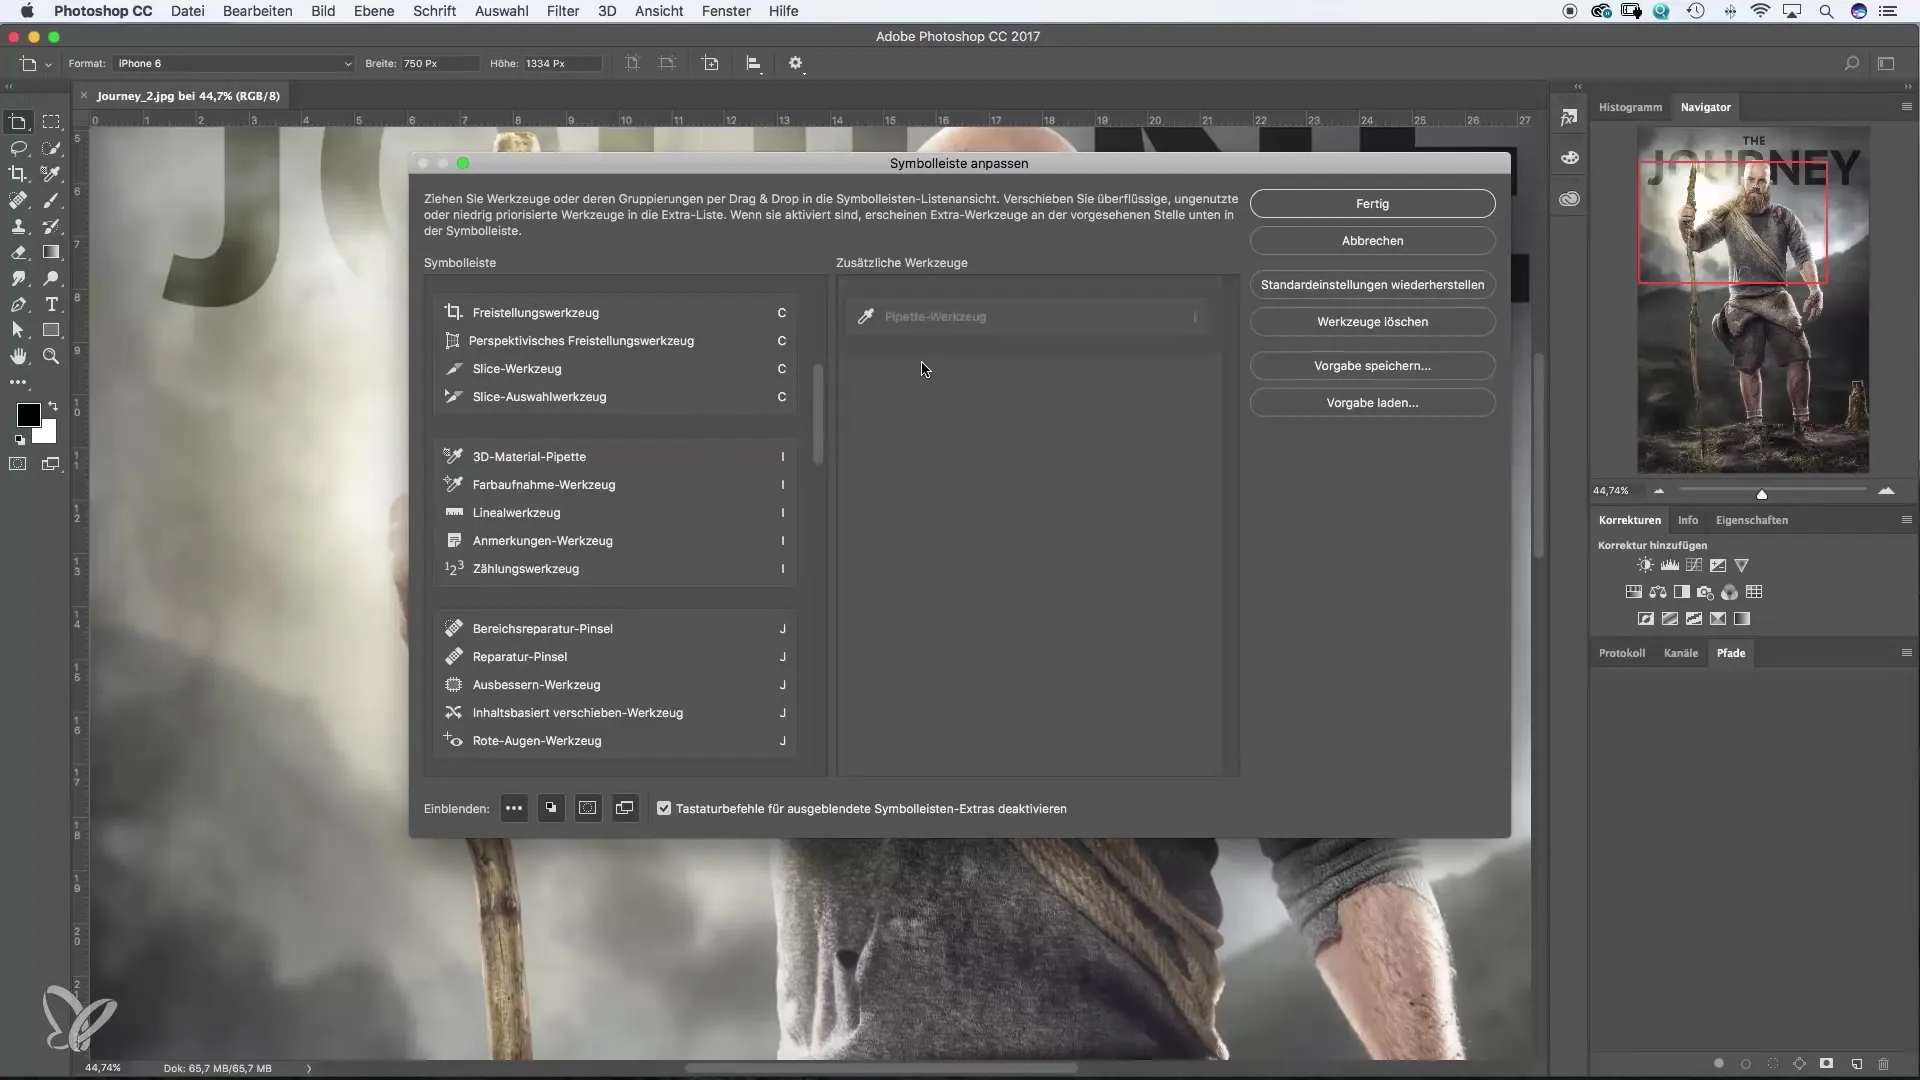This screenshot has height=1080, width=1920.
Task: Open the Styles fx panel icon
Action: coord(1569,118)
